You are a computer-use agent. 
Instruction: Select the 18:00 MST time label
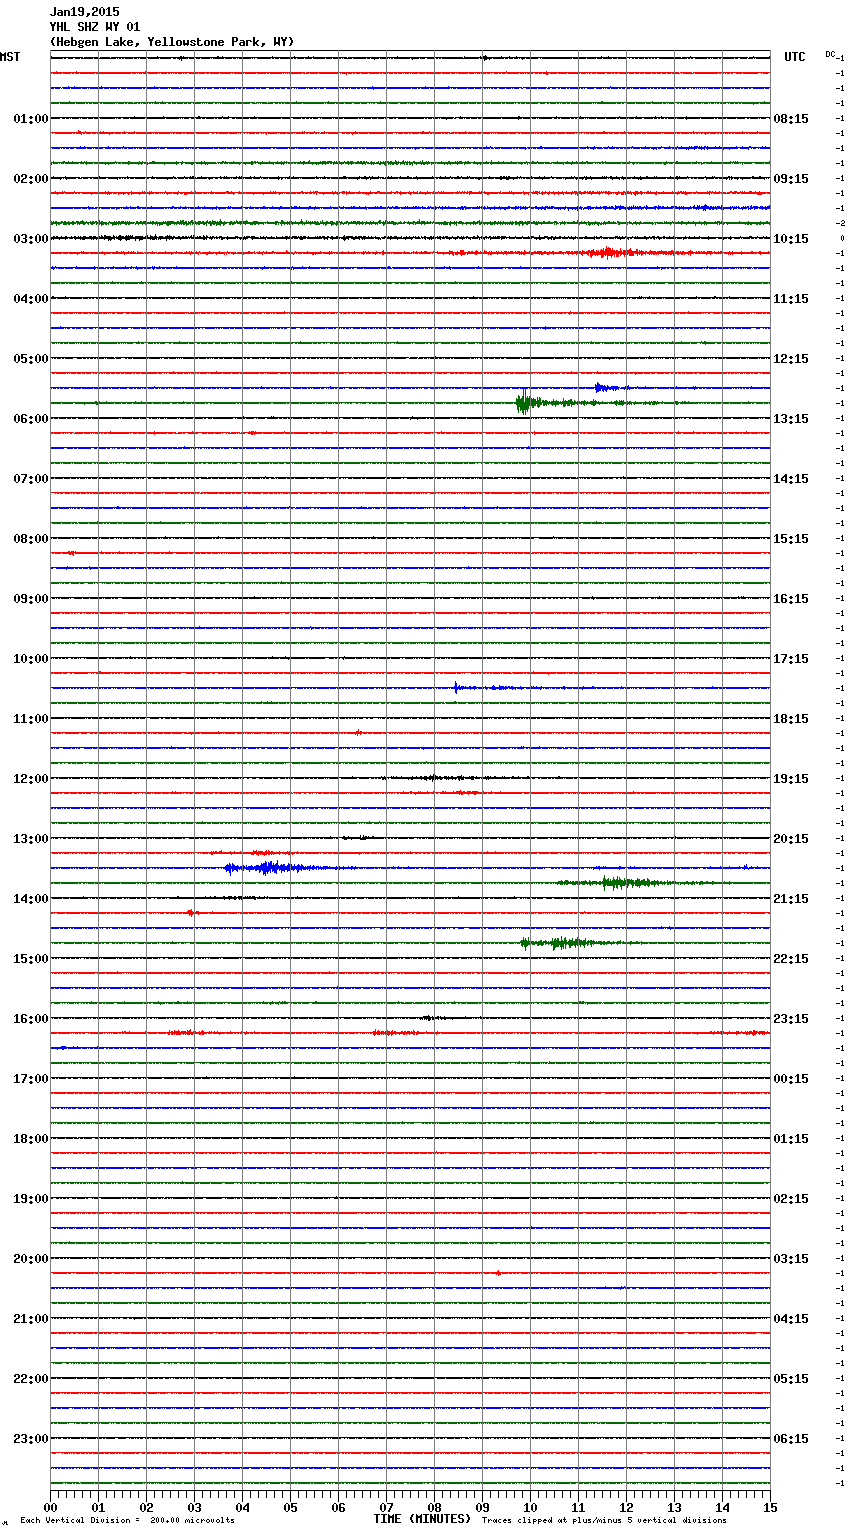30,1139
